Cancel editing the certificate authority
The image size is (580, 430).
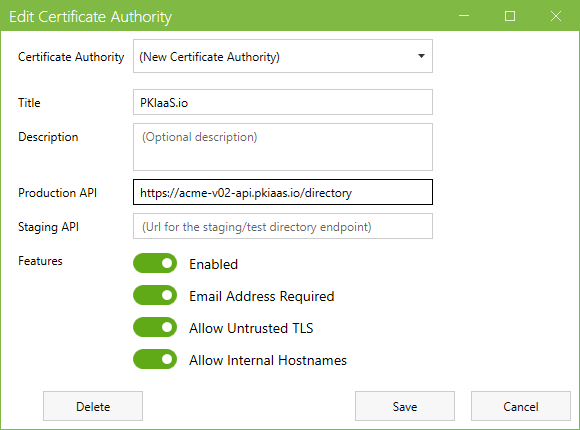coord(521,406)
